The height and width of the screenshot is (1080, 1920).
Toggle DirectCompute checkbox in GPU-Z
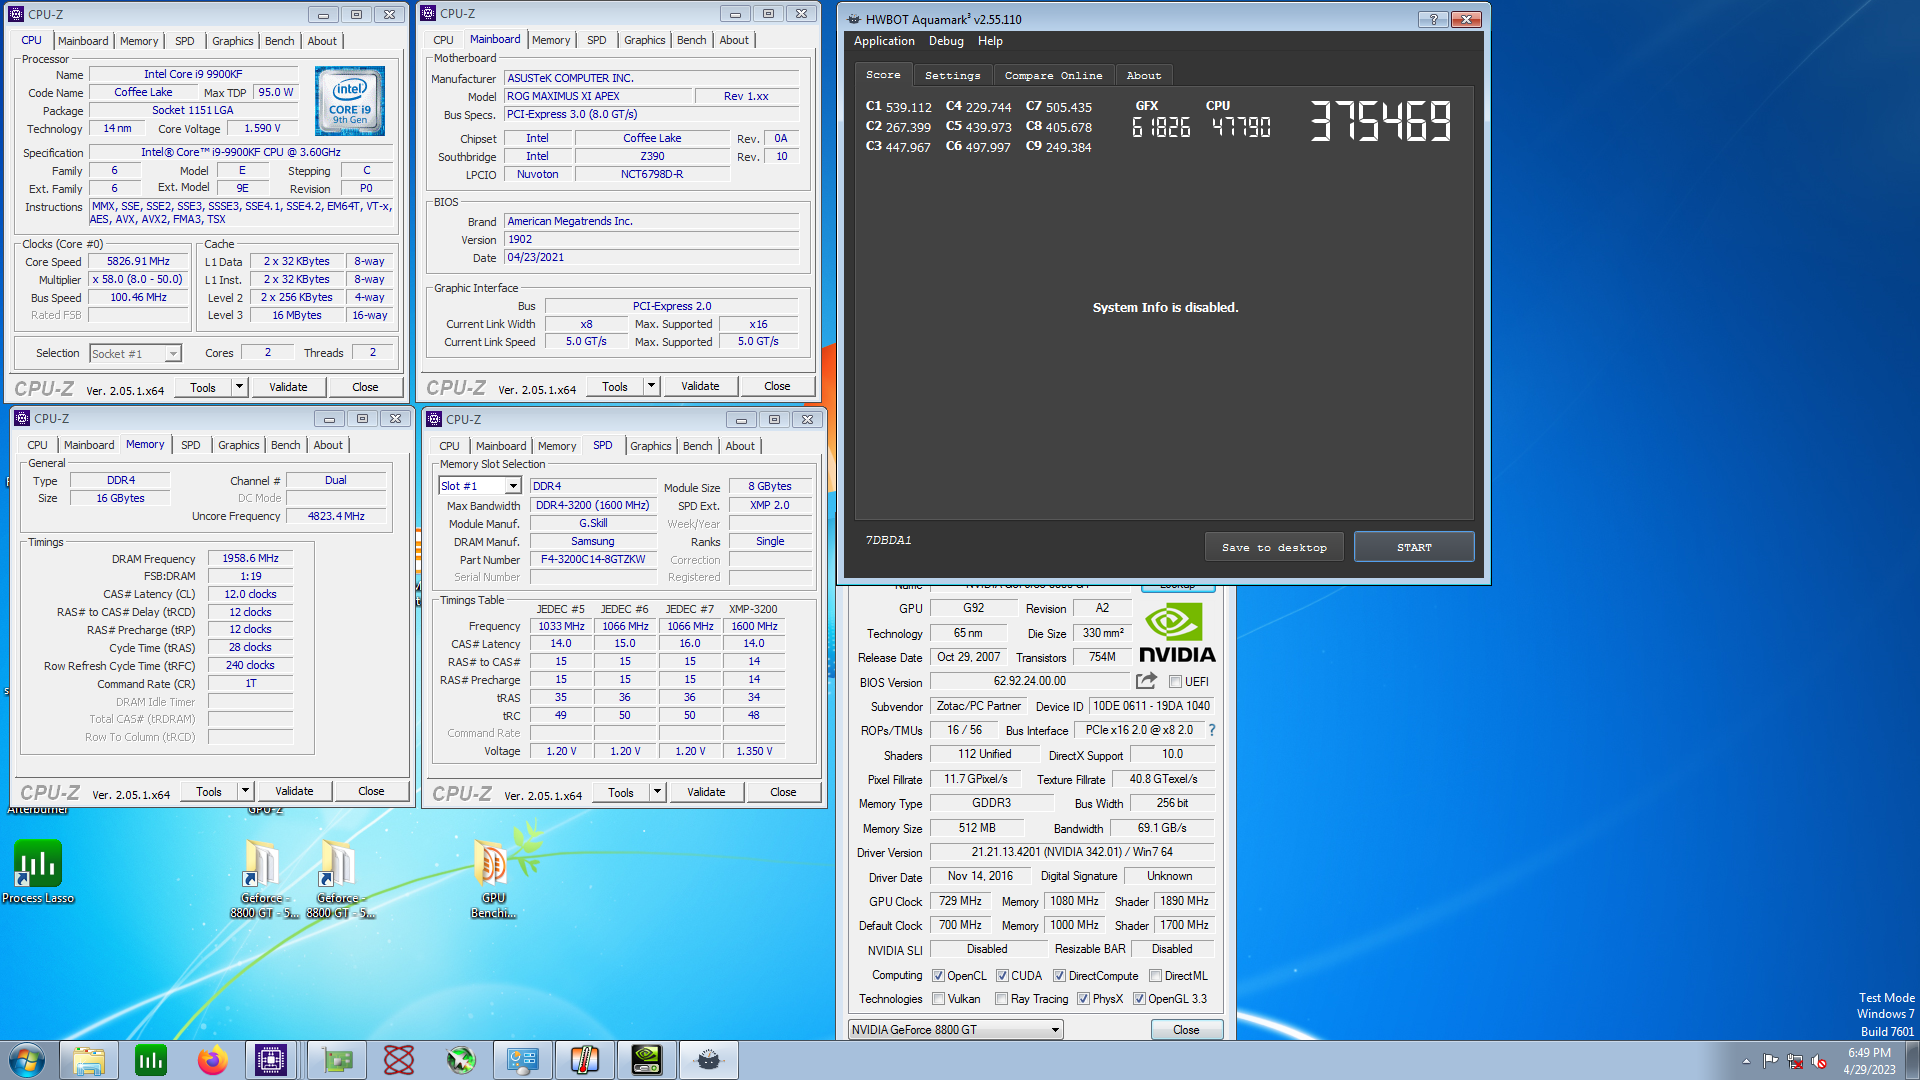point(1059,976)
